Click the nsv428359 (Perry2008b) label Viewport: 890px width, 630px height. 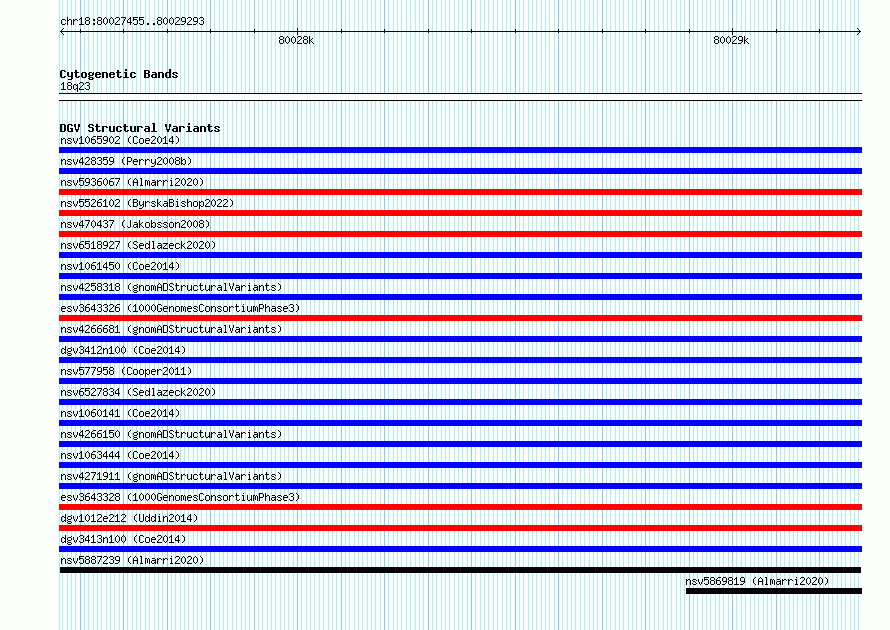point(126,161)
